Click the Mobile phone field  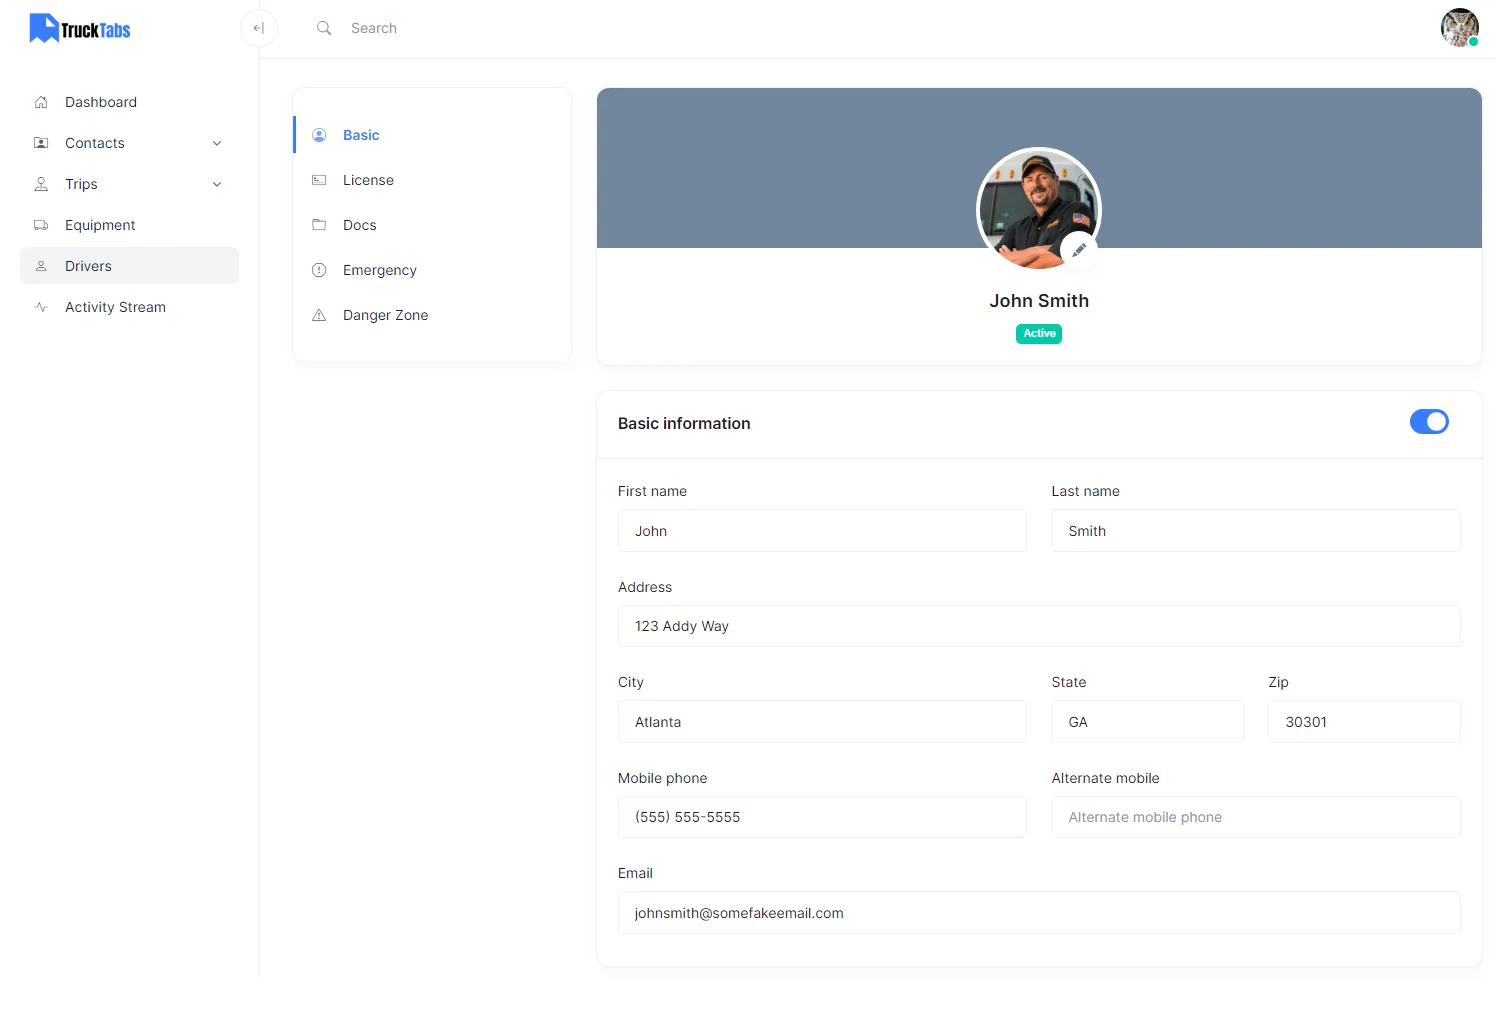[x=822, y=817]
